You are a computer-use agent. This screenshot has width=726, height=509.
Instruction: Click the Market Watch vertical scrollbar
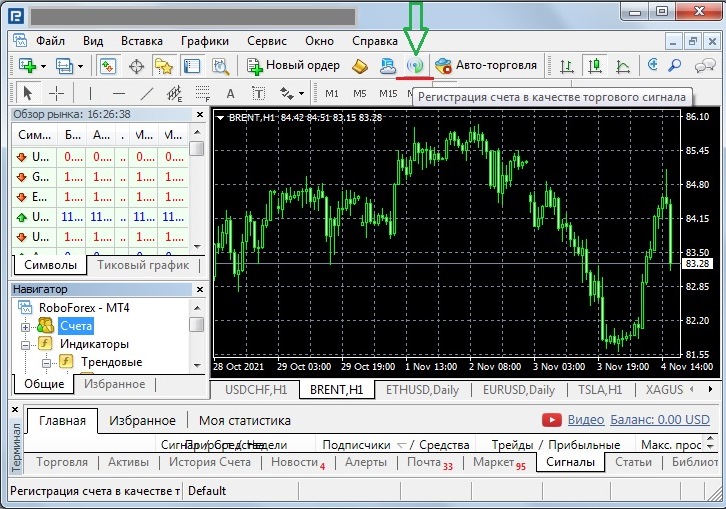197,190
